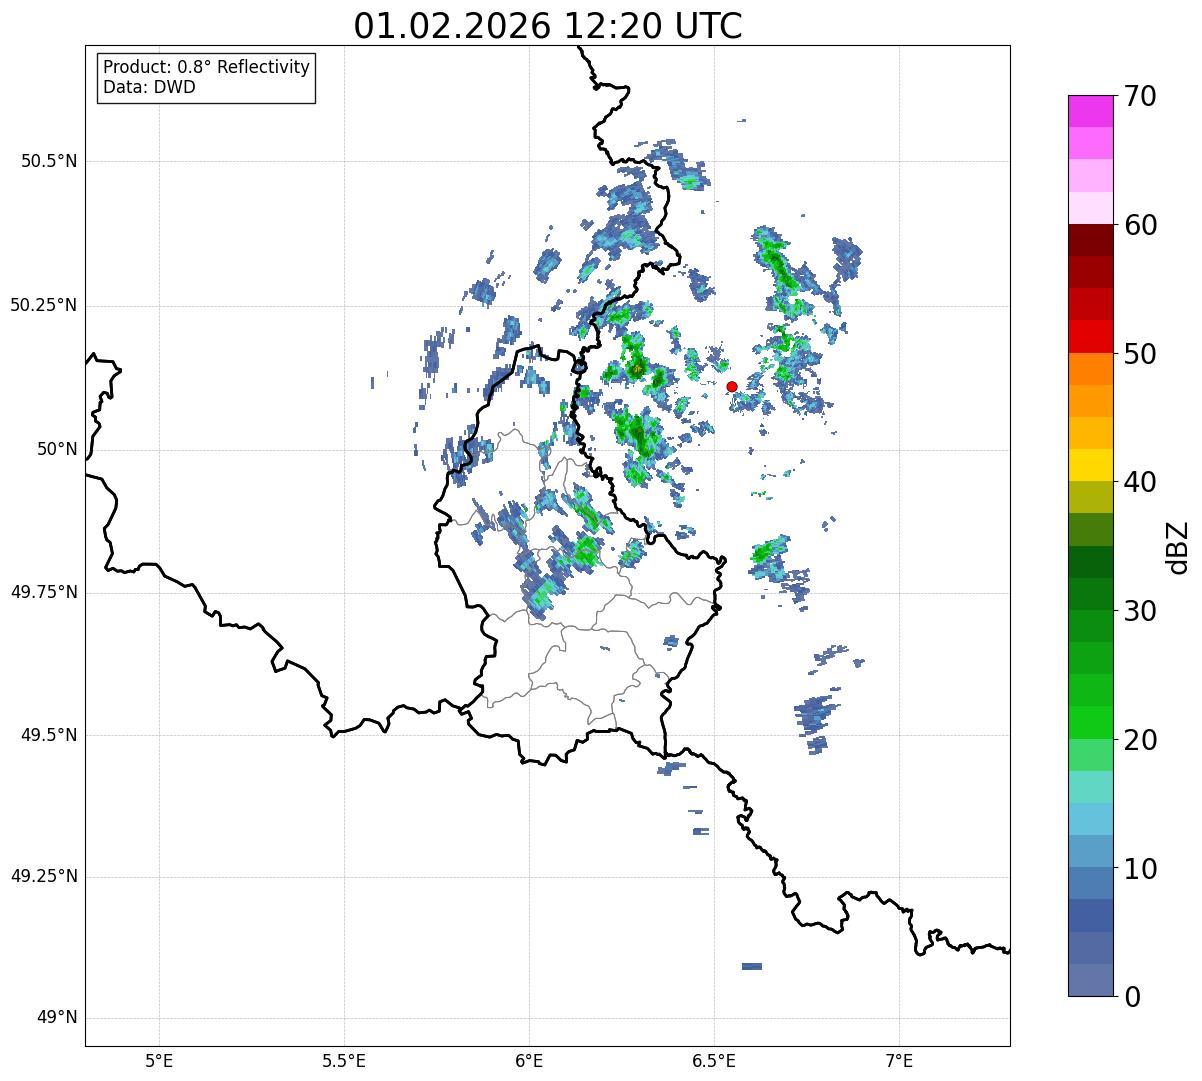The width and height of the screenshot is (1202, 1081).
Task: Click the pale pink swatch just above 60
Action: click(x=1090, y=208)
